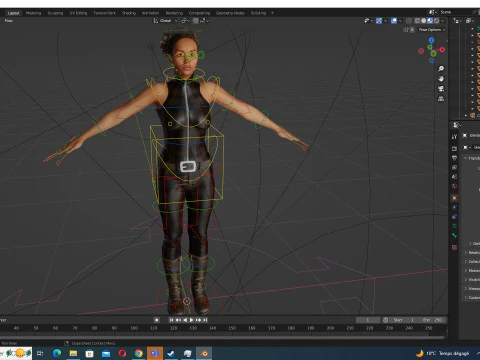
Task: Select solid viewport shading
Action: click(x=424, y=21)
